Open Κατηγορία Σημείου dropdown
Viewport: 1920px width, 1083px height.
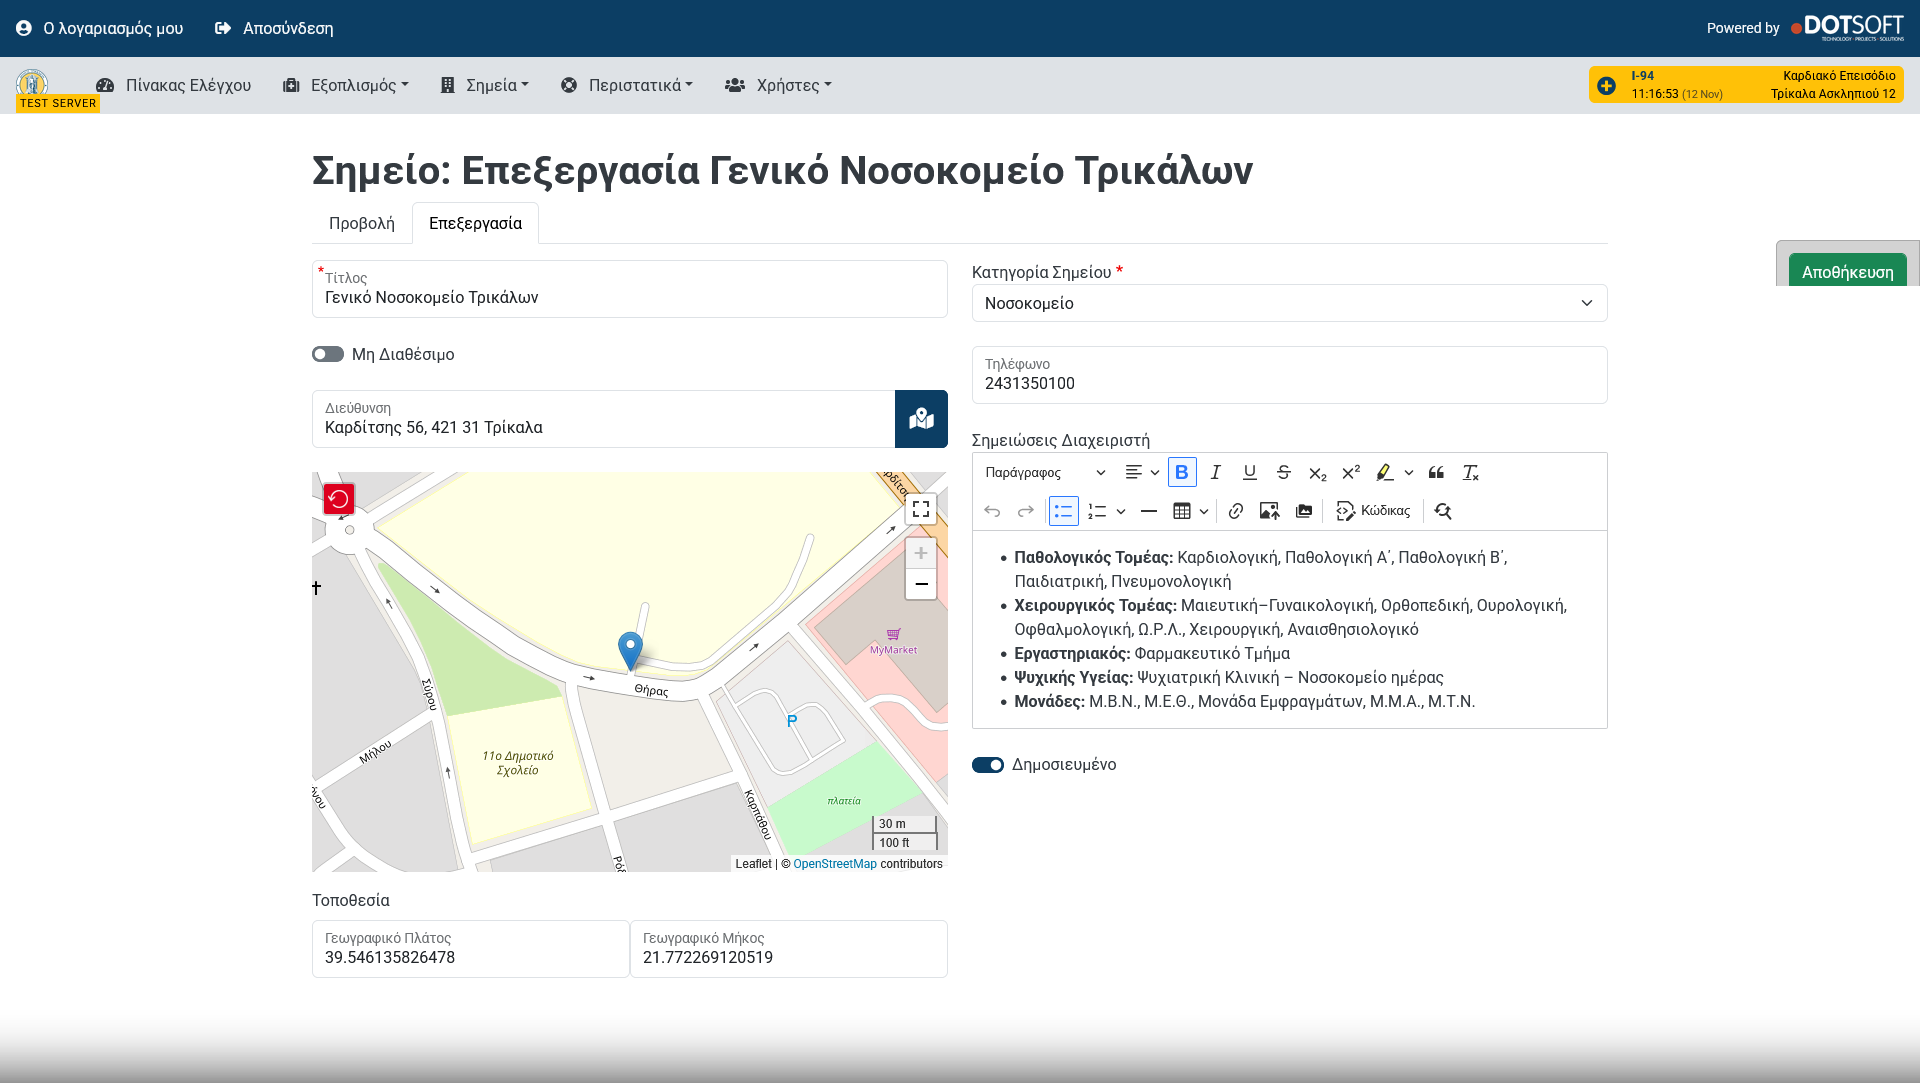pyautogui.click(x=1289, y=303)
